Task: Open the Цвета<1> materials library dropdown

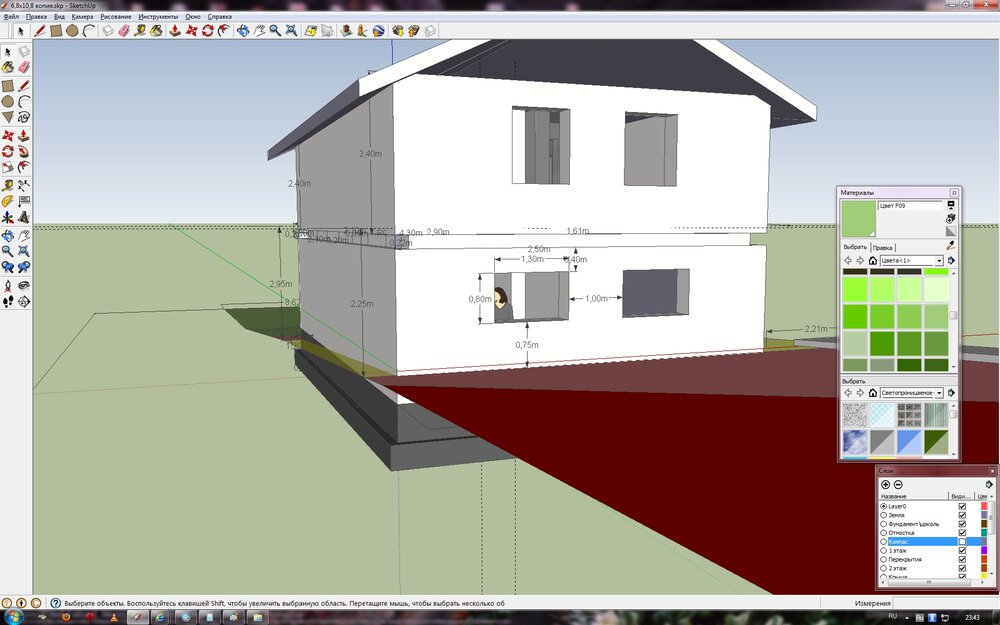Action: pyautogui.click(x=939, y=260)
